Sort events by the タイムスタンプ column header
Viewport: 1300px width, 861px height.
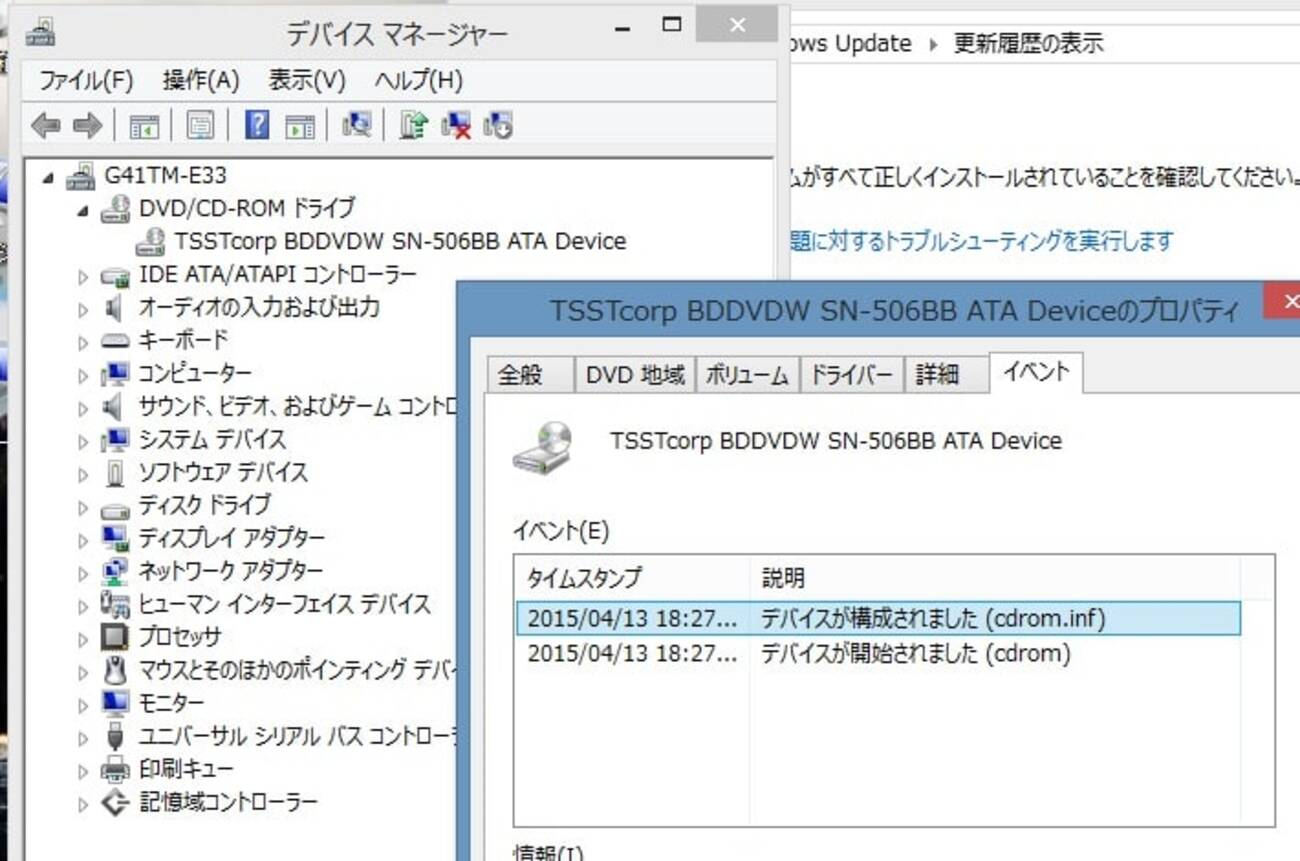[x=632, y=578]
